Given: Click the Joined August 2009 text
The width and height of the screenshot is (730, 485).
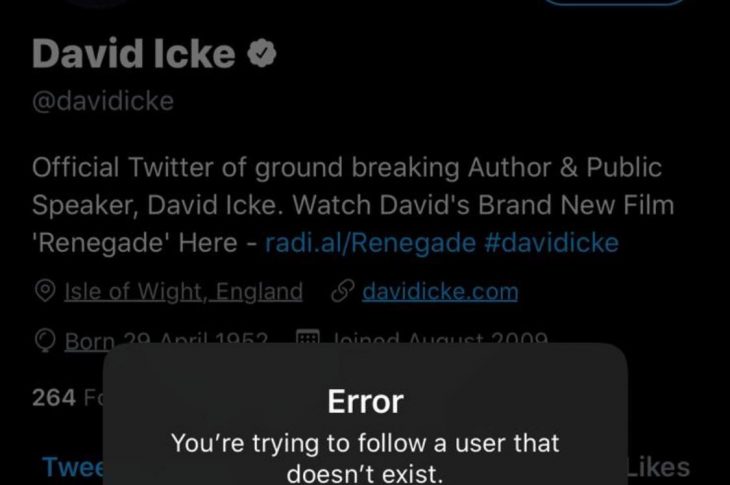Looking at the screenshot, I should pos(440,338).
